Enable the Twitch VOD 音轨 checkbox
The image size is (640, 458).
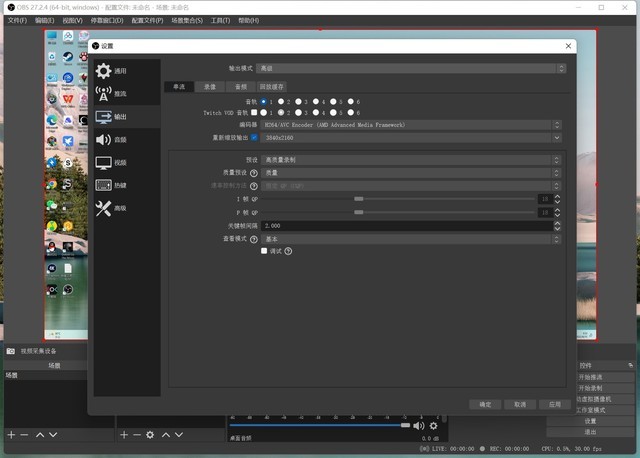(x=254, y=112)
